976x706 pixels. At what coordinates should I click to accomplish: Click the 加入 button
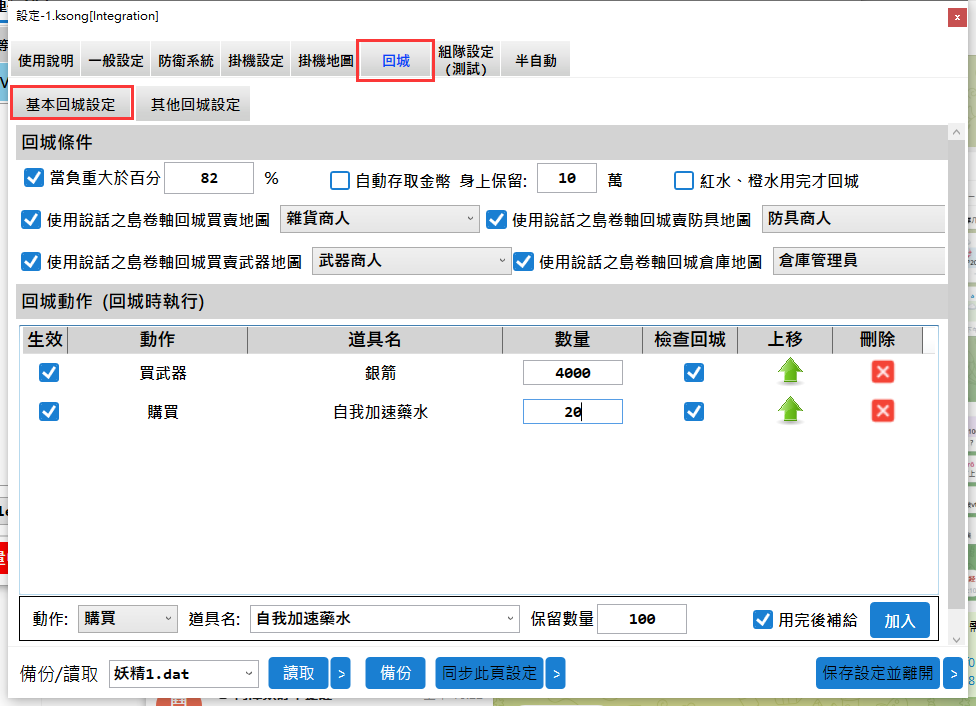point(899,620)
